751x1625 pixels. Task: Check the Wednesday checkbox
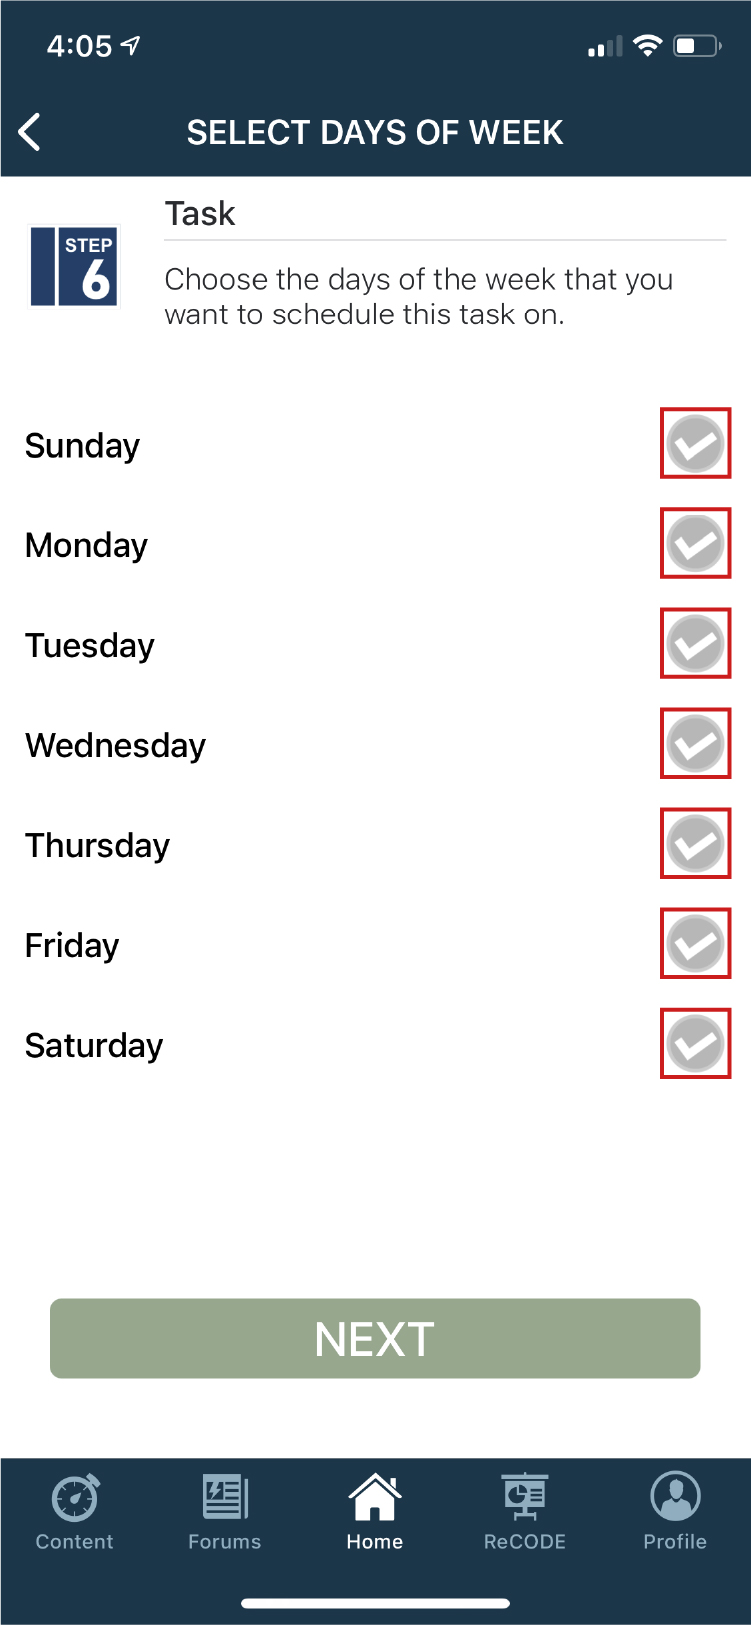(x=695, y=744)
